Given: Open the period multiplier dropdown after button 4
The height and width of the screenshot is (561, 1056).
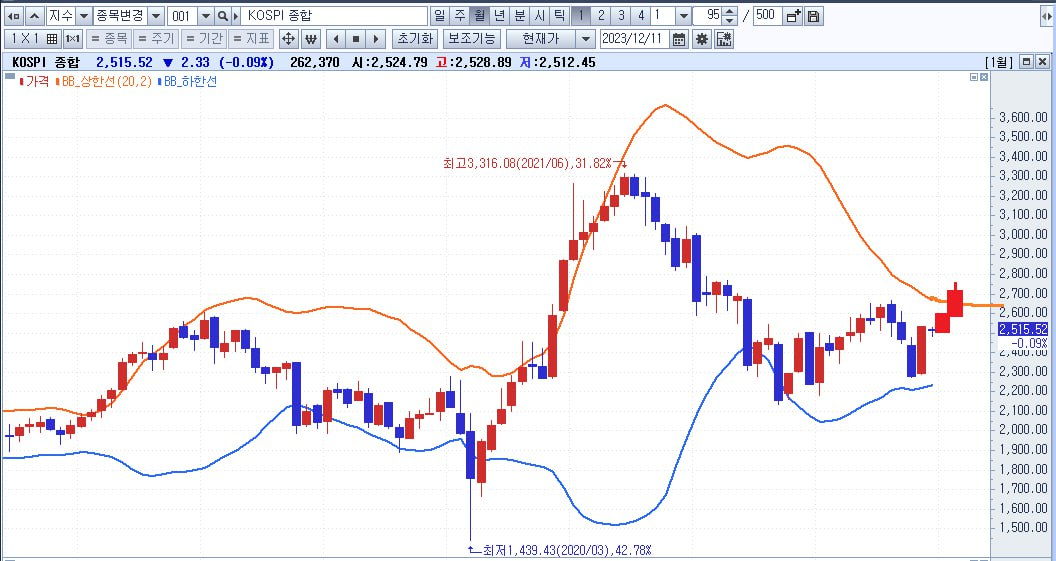Looking at the screenshot, I should coord(683,15).
